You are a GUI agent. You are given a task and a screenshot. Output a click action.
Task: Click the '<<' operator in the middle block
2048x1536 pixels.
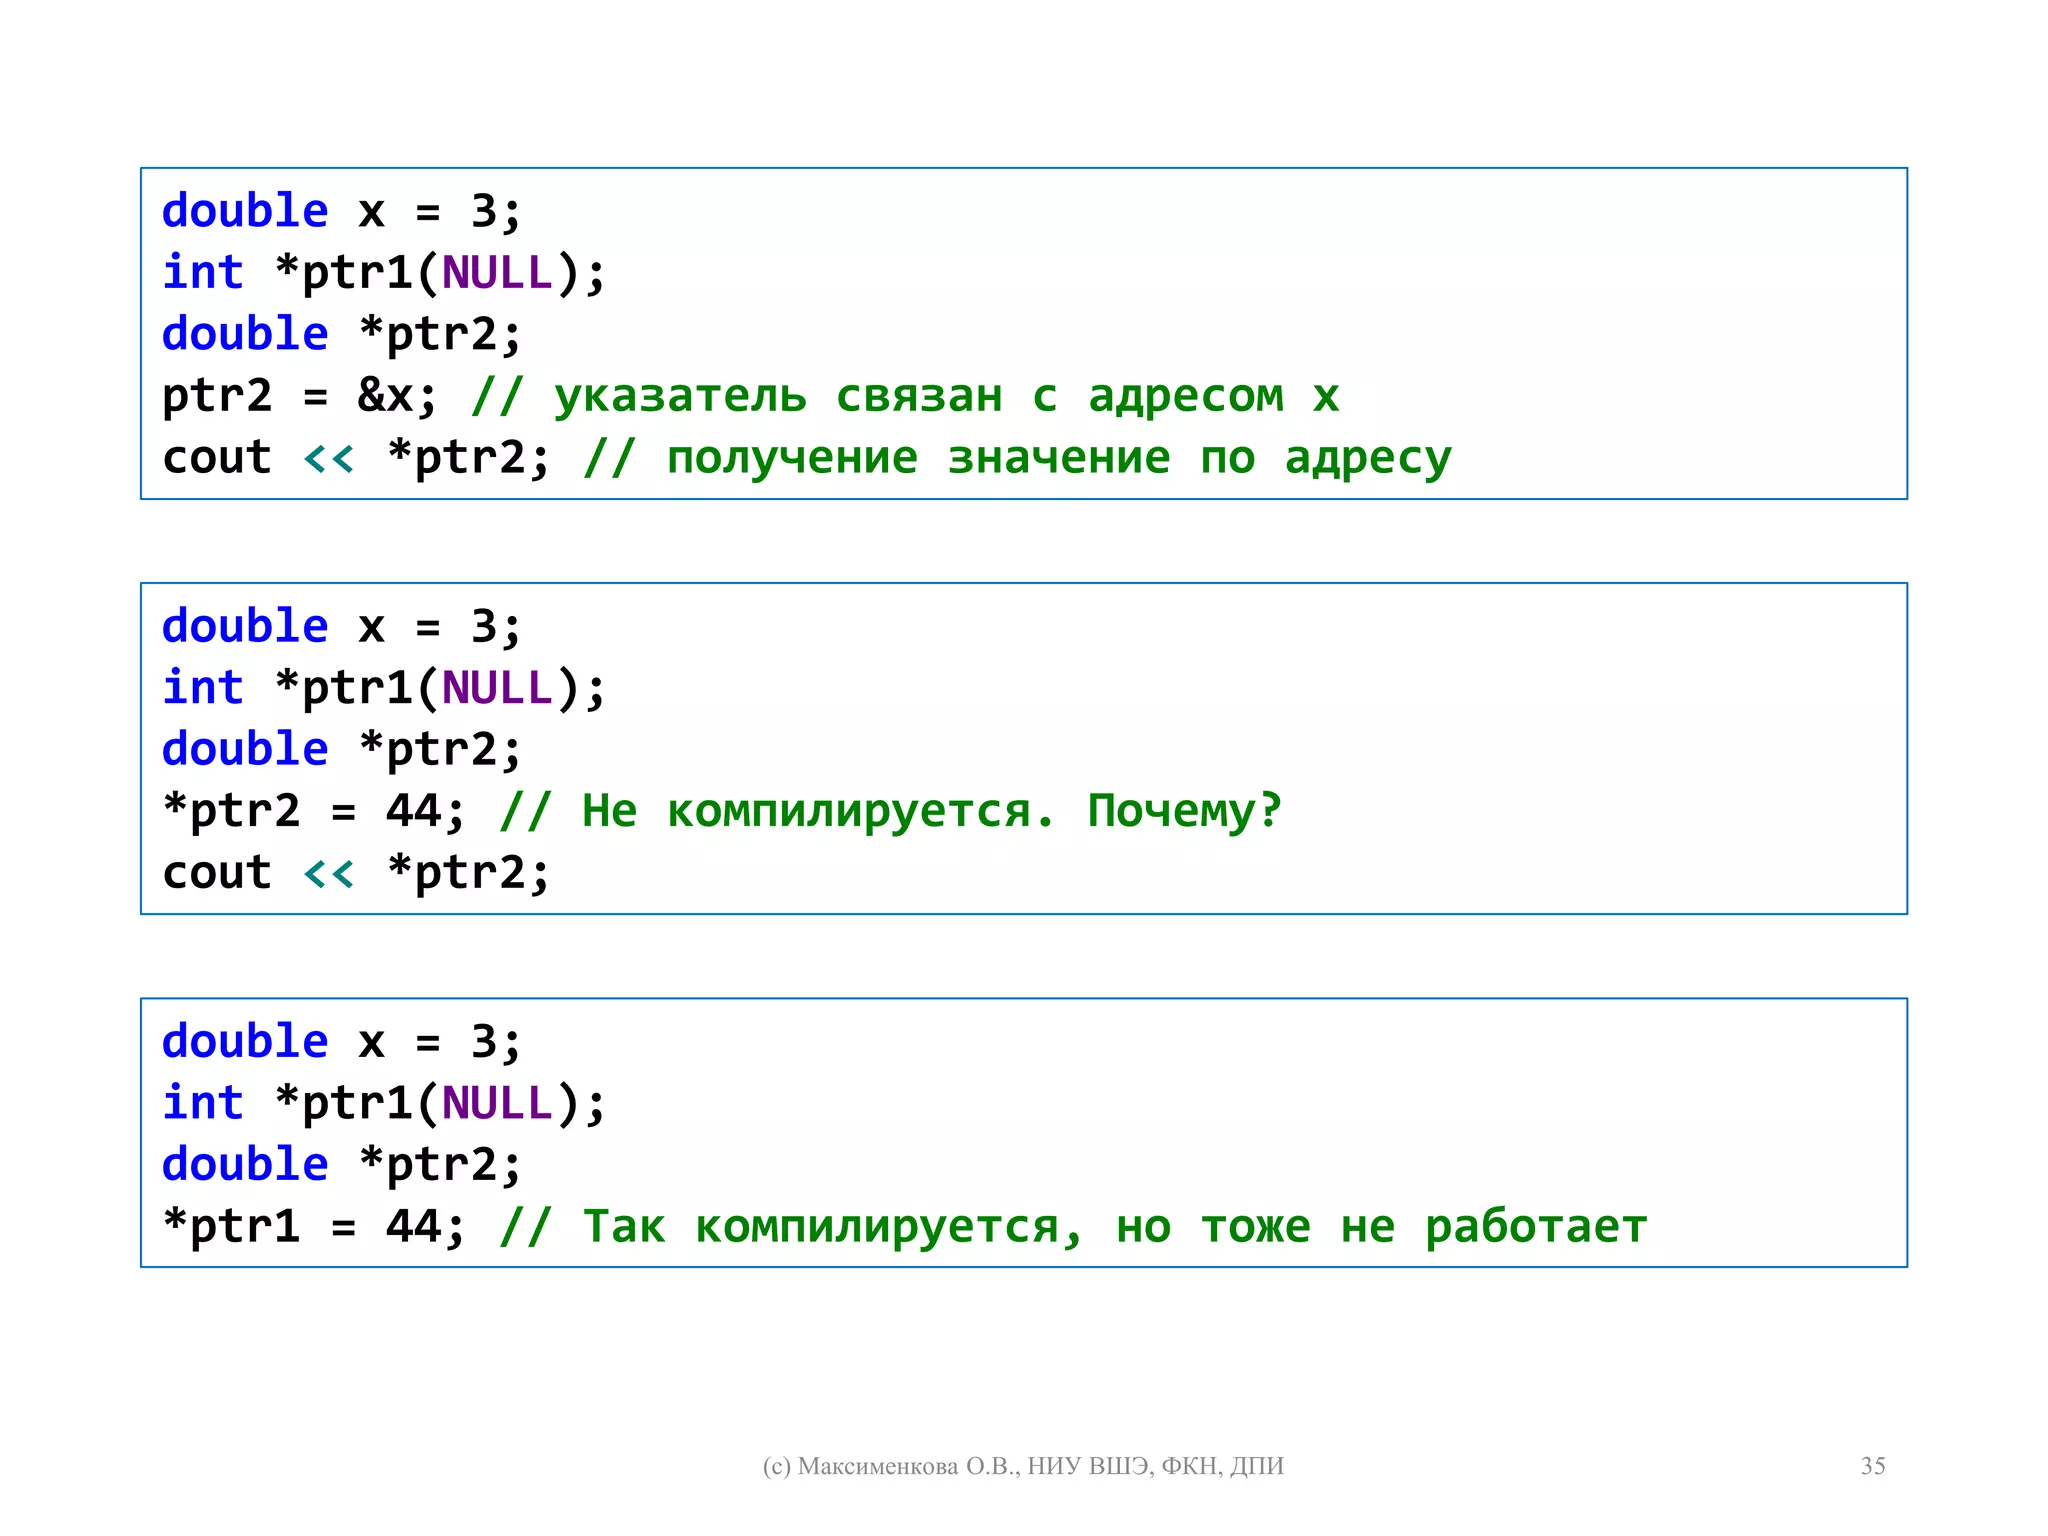[329, 875]
